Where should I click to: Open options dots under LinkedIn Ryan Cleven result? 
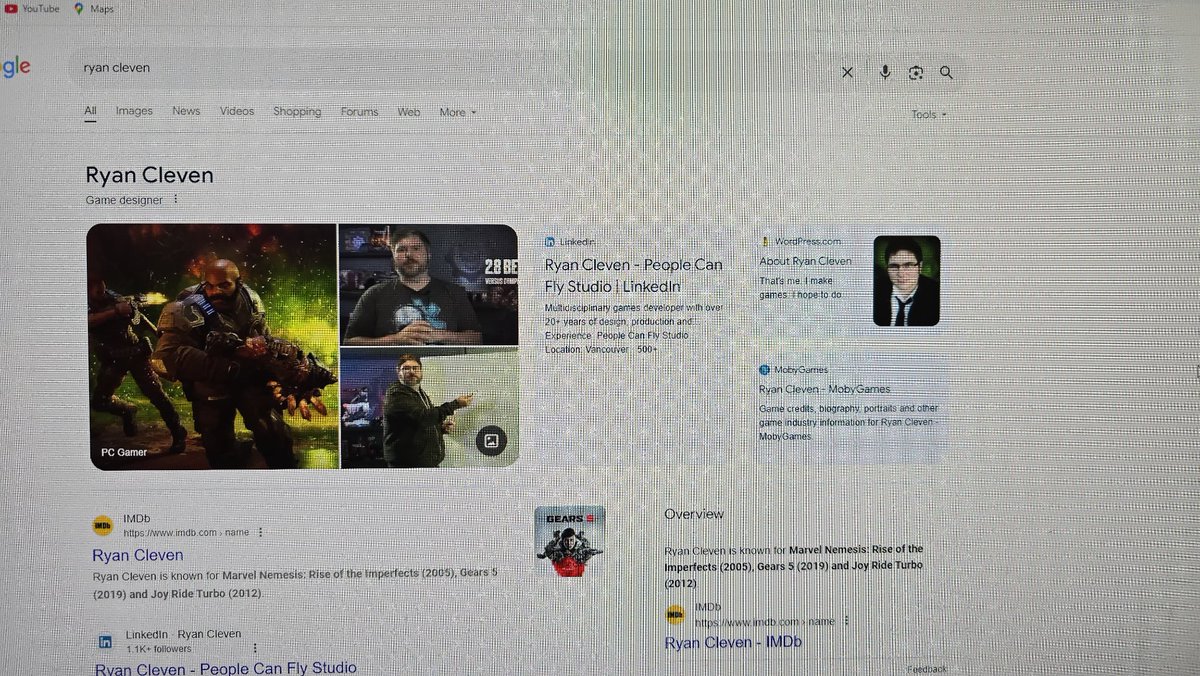[255, 648]
